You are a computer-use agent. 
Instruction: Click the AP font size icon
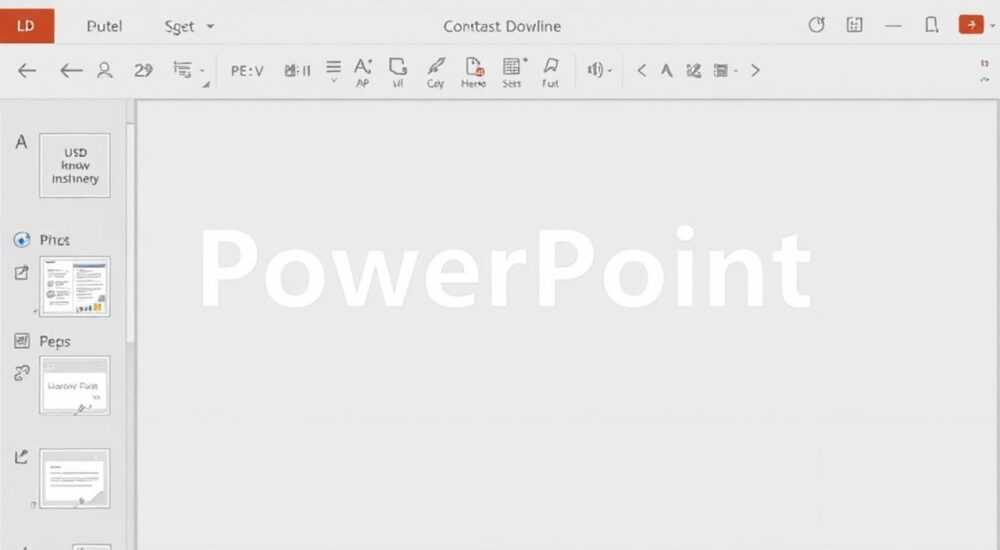click(363, 72)
